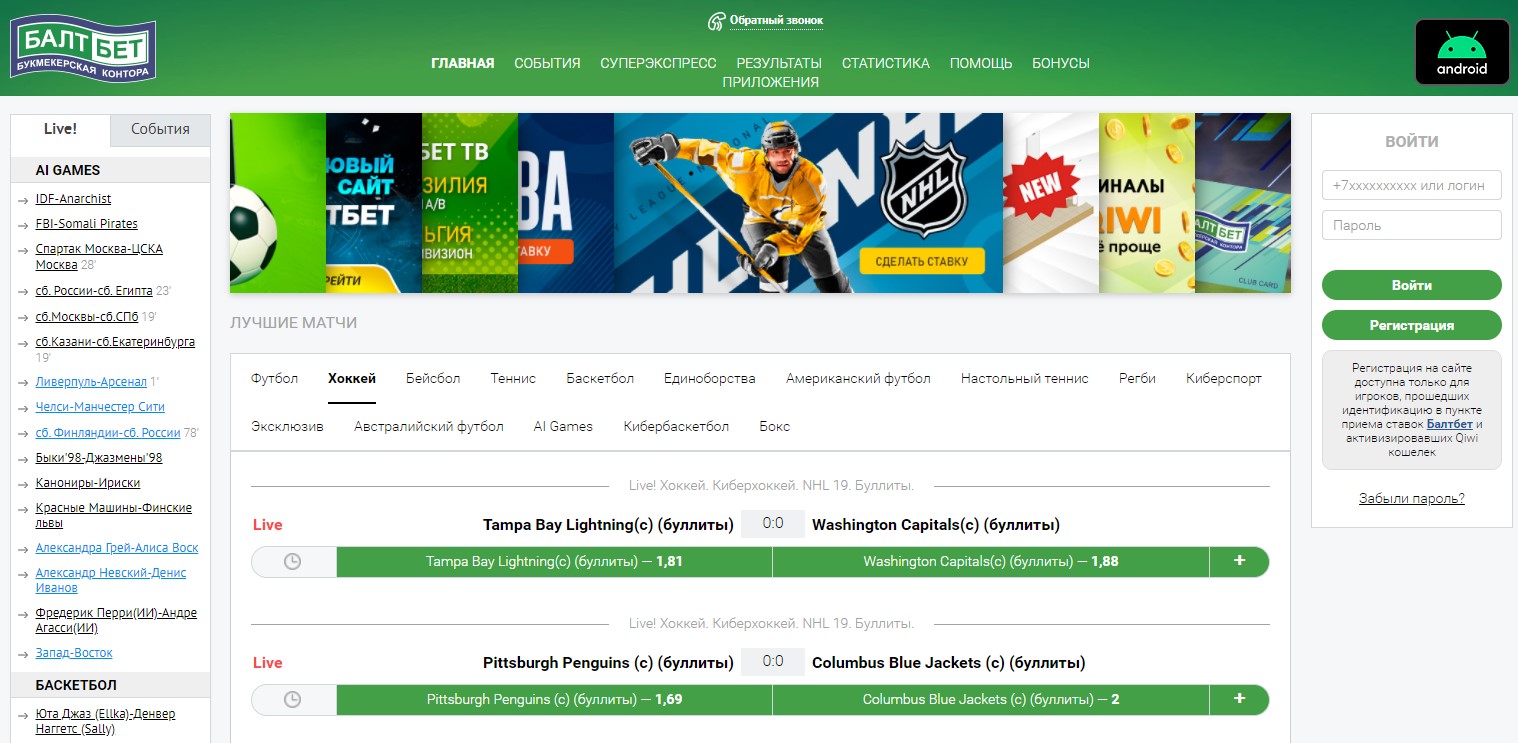
Task: Open Спартак Москва-ЦСКА Москва match
Action: coord(99,257)
